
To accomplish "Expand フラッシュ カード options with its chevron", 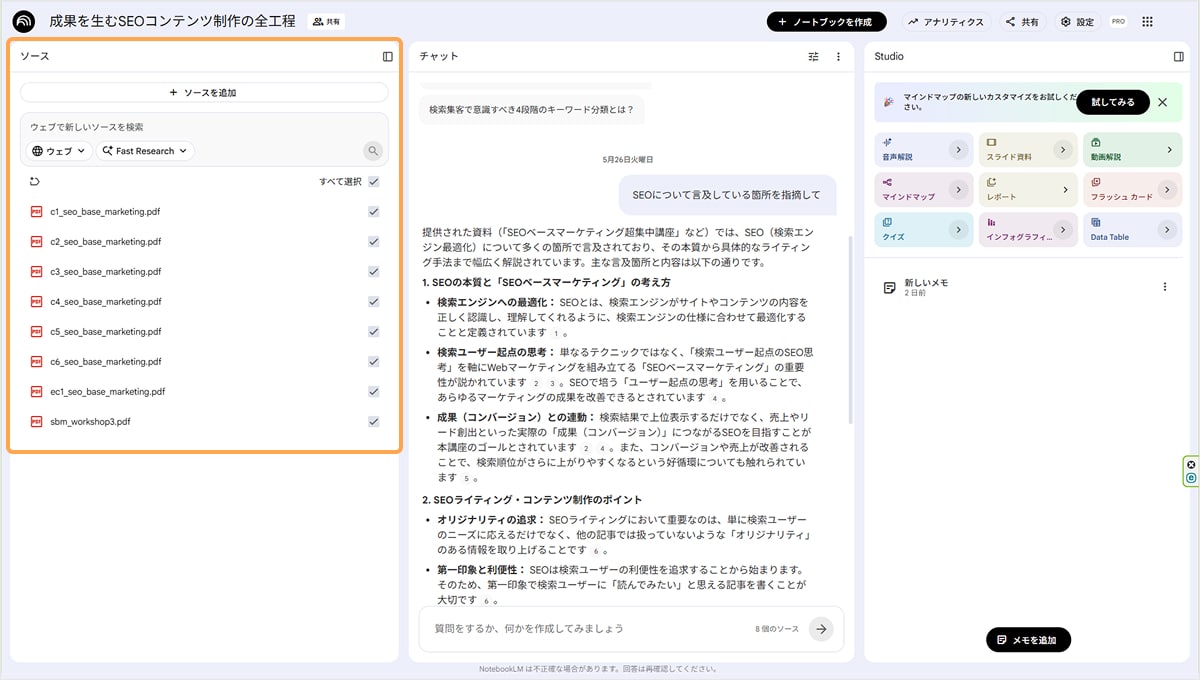I will coord(1168,189).
